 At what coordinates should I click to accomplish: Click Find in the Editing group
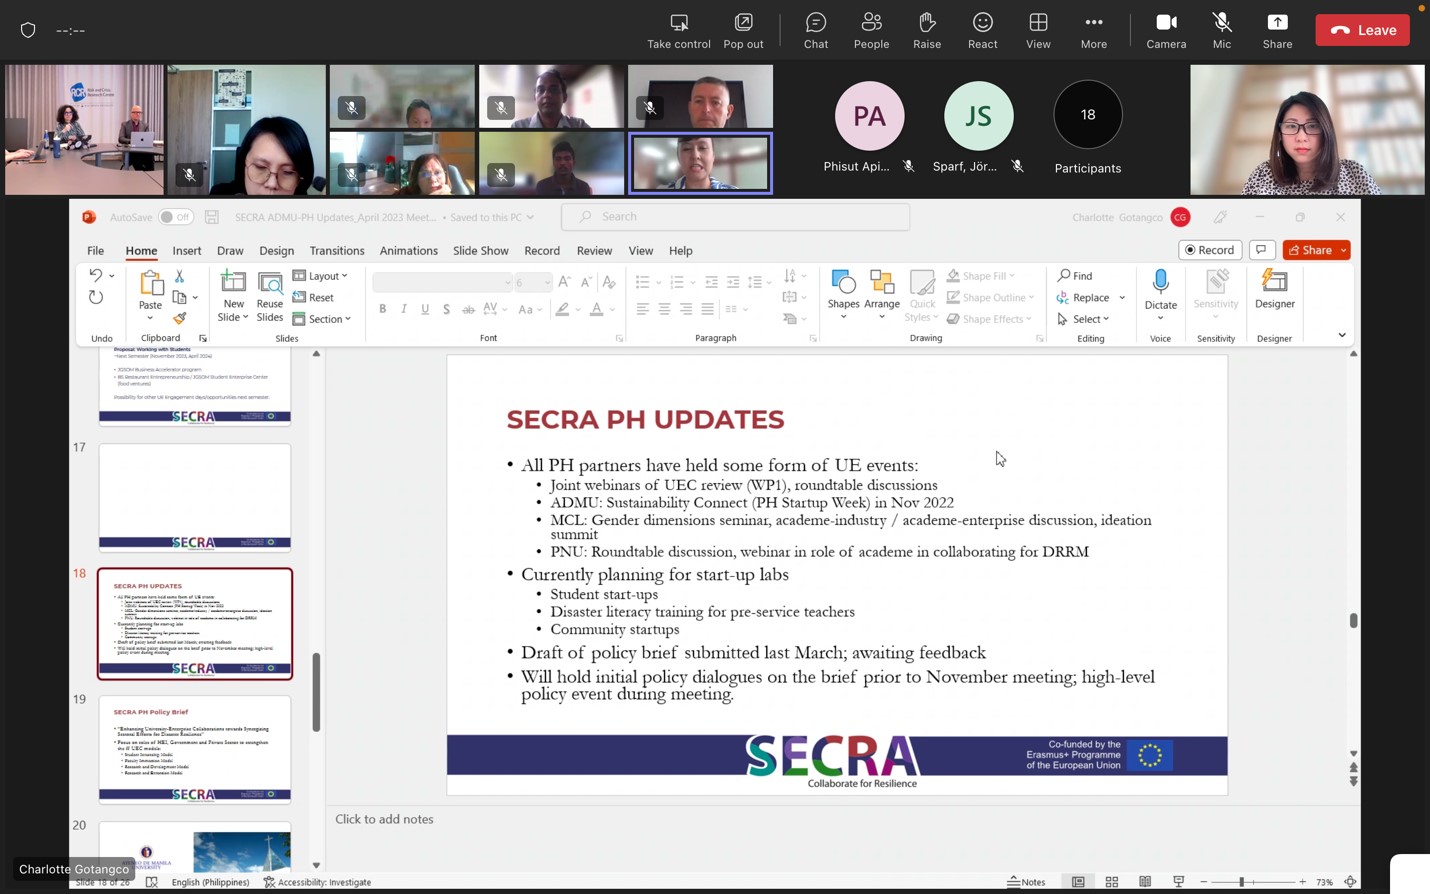(1076, 276)
